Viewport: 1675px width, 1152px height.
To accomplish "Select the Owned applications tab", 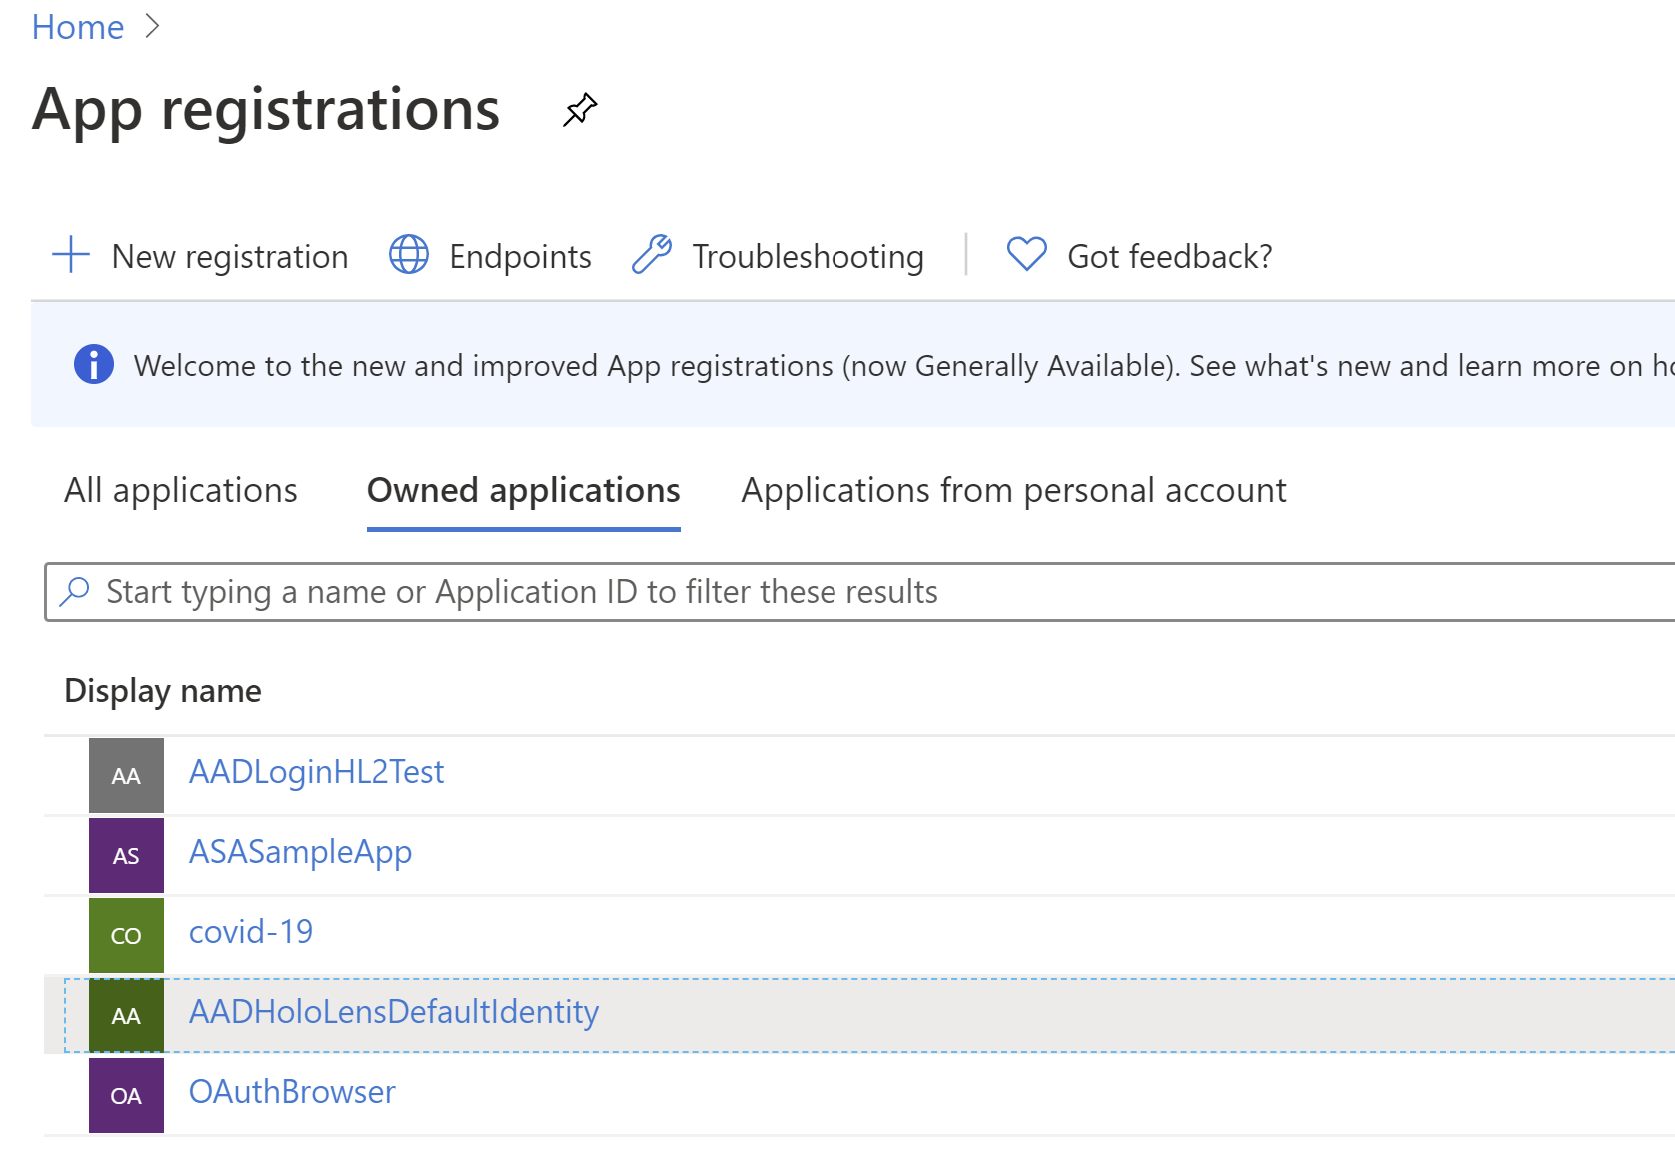I will point(524,491).
